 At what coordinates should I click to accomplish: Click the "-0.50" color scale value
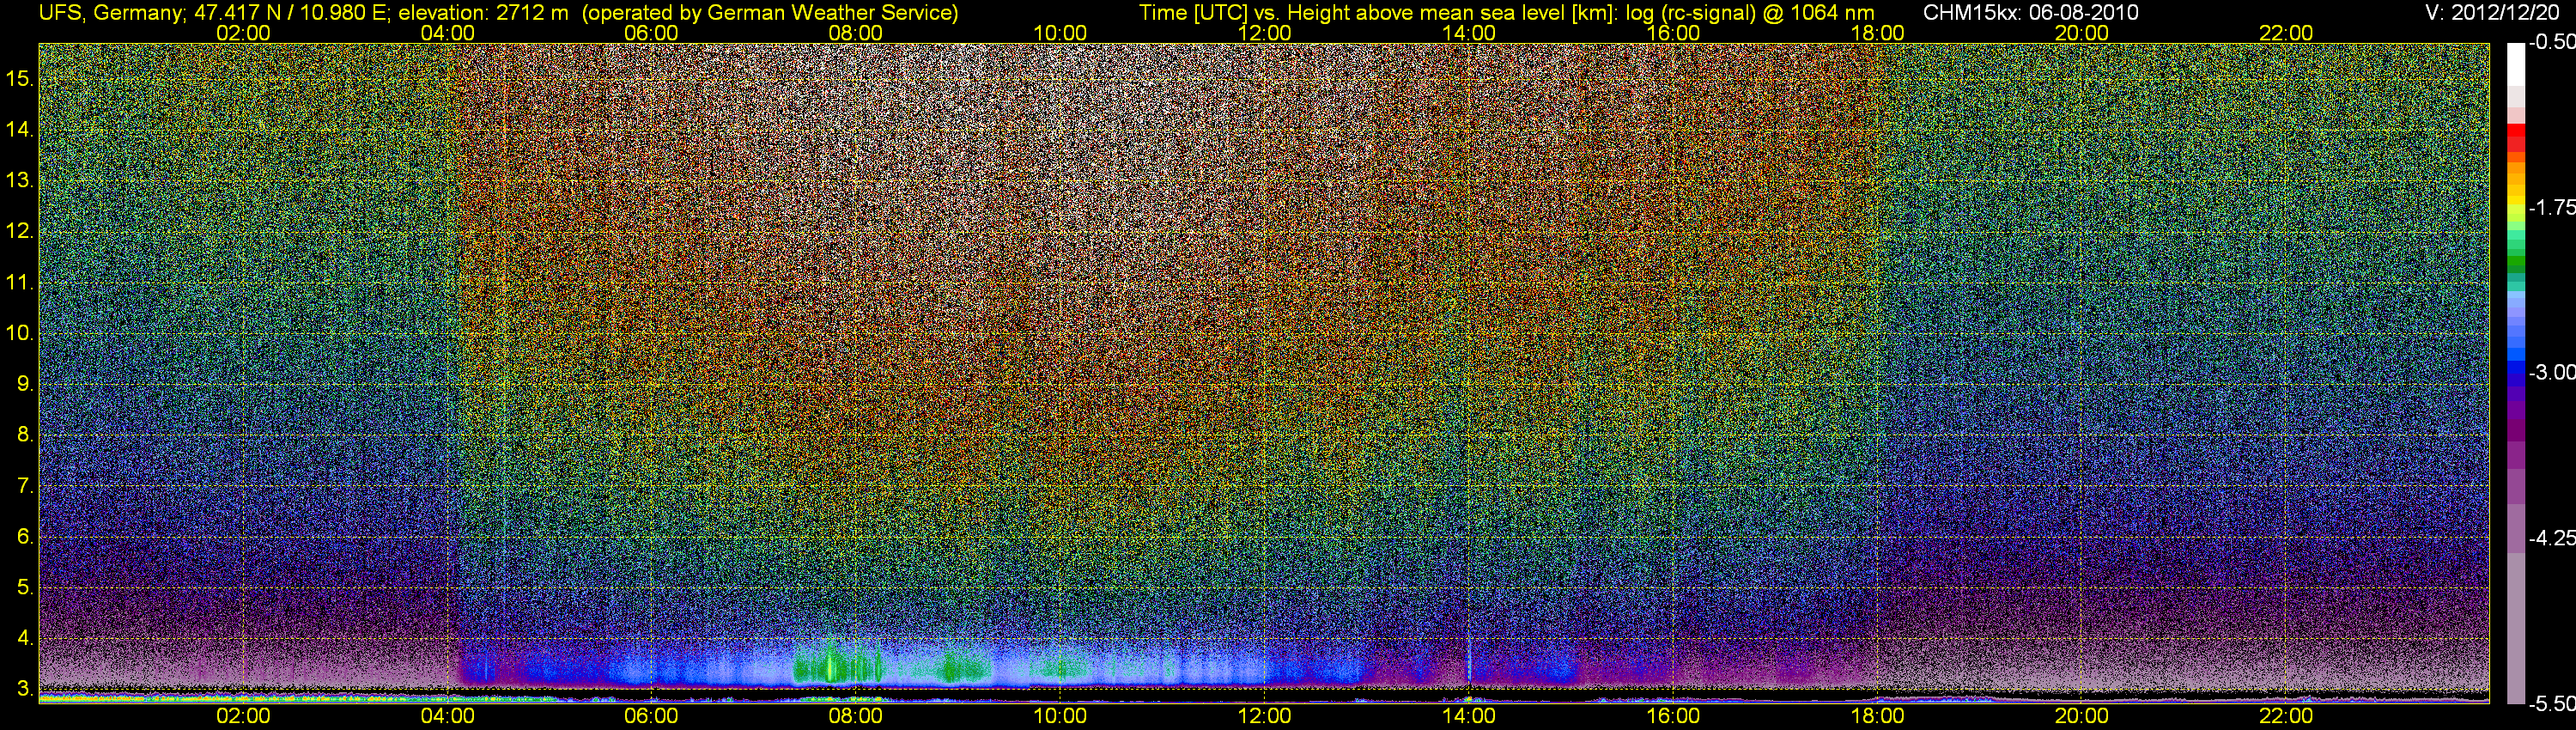coord(2552,43)
